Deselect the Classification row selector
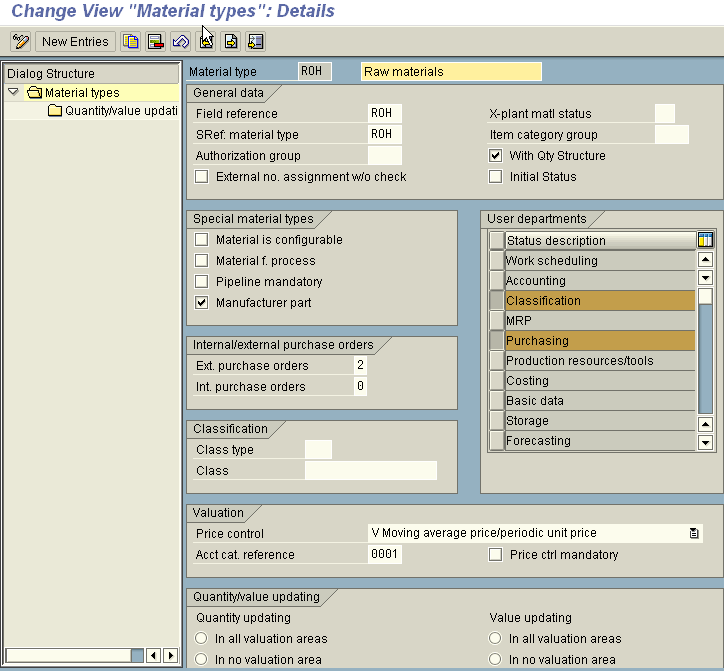 [497, 300]
